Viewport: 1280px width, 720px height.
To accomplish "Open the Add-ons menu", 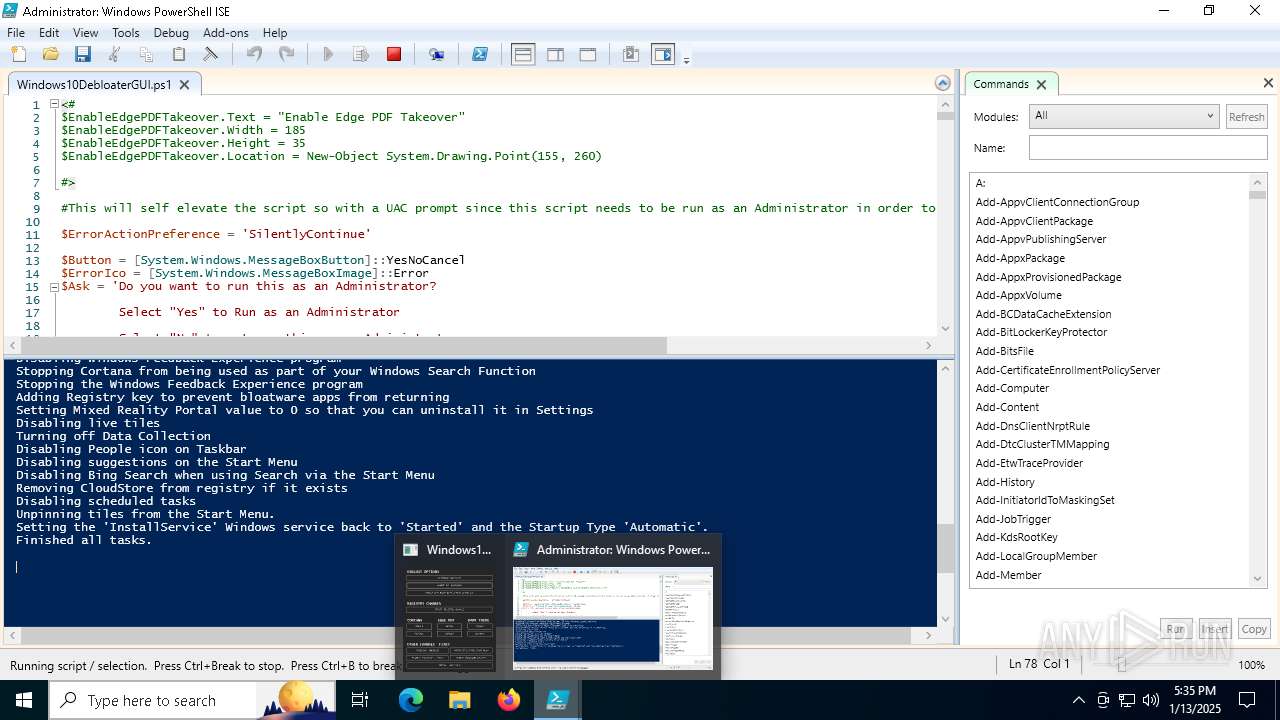I will click(x=225, y=33).
